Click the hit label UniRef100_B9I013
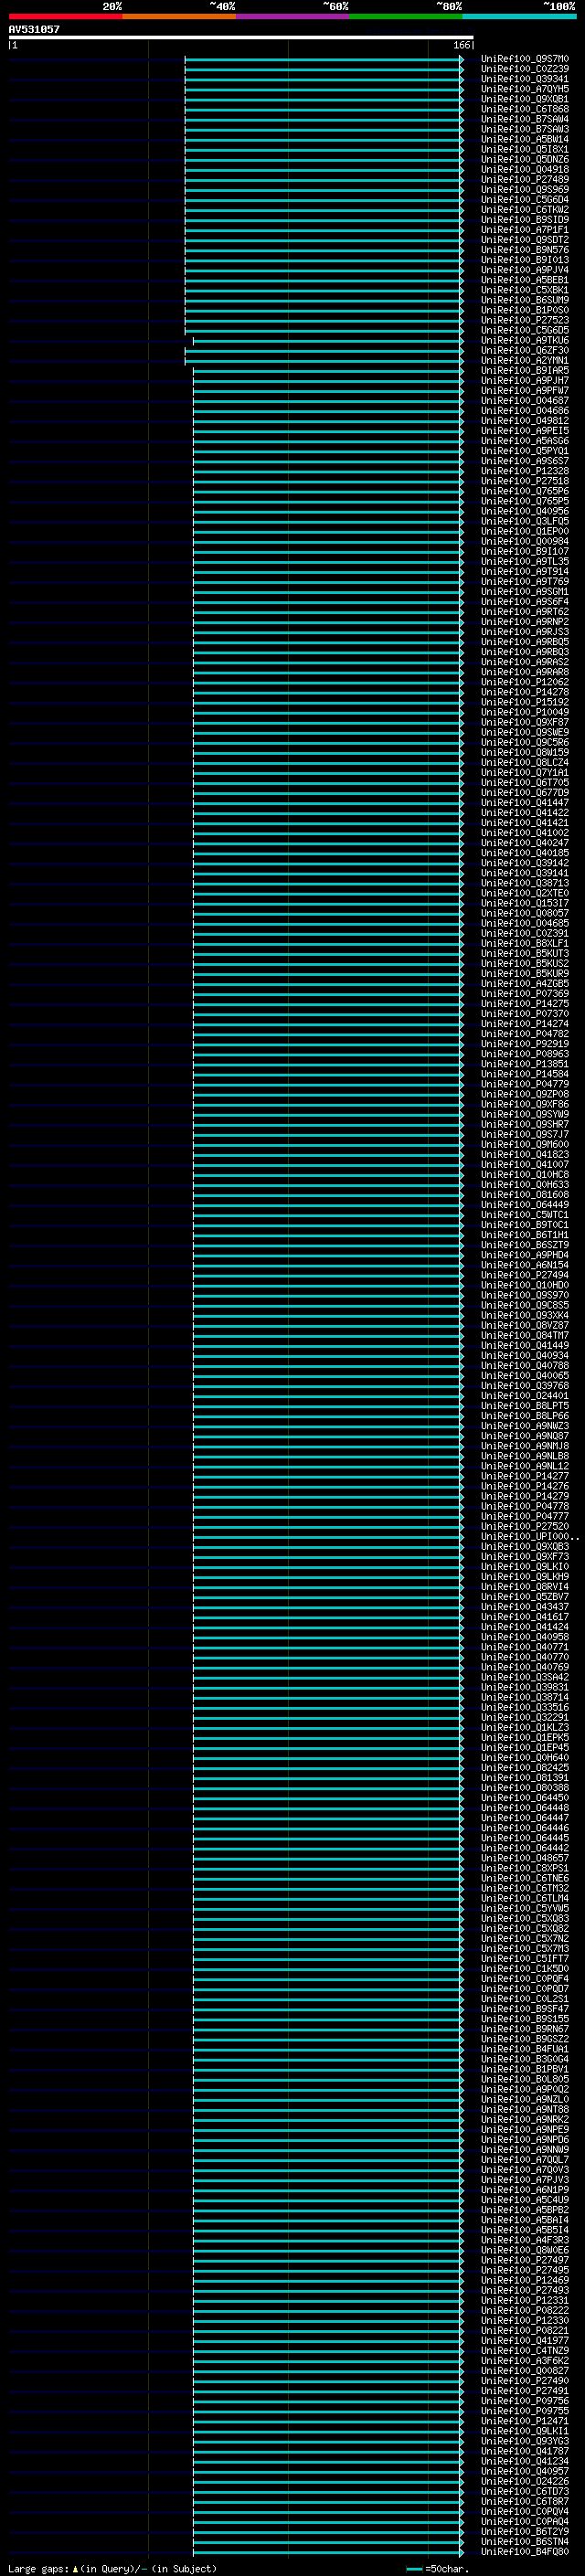This screenshot has height=2576, width=585. (525, 260)
